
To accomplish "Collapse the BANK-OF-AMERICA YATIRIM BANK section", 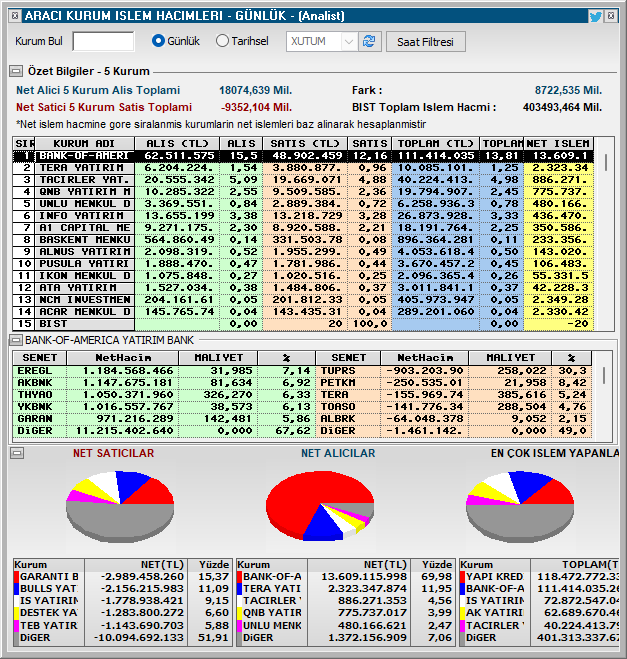I will tap(16, 340).
